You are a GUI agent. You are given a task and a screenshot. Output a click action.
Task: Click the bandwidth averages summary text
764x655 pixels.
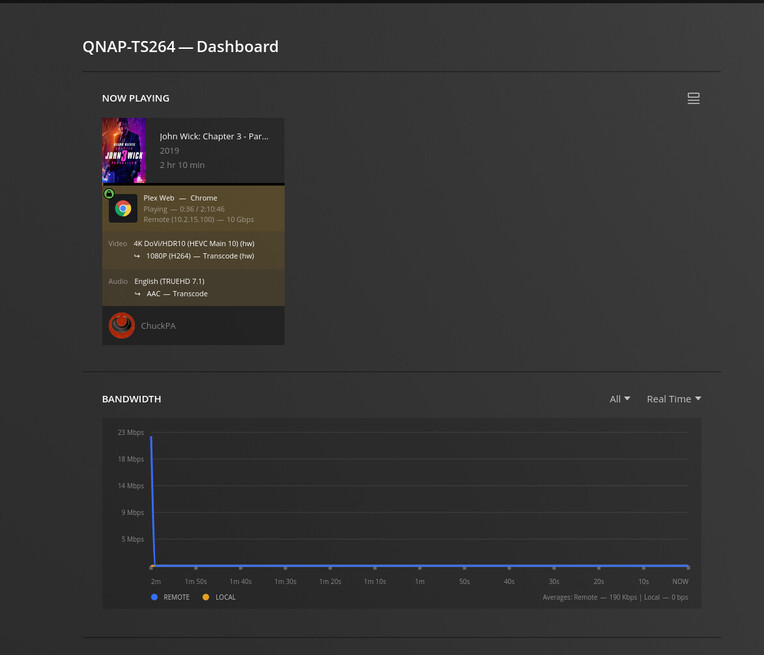(x=615, y=597)
